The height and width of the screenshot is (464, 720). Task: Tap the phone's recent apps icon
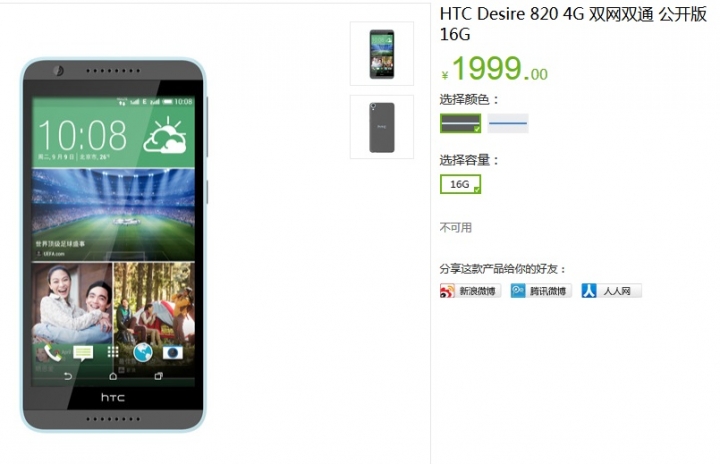click(x=158, y=376)
